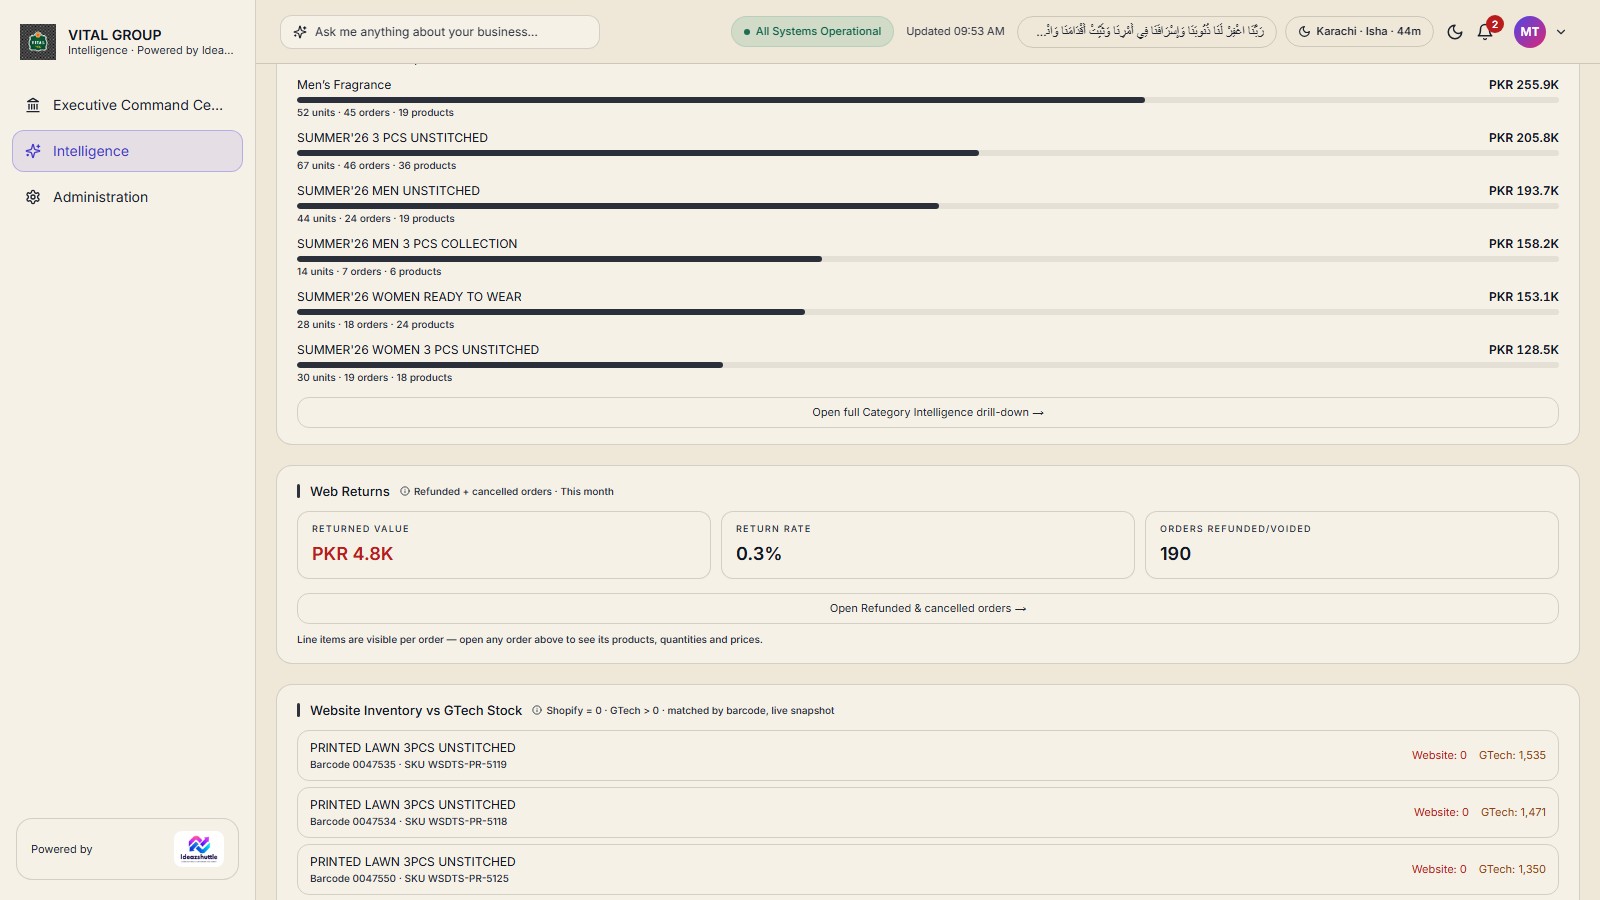The image size is (1600, 900).
Task: Click GTech: 1,535 stock value
Action: coord(1512,755)
